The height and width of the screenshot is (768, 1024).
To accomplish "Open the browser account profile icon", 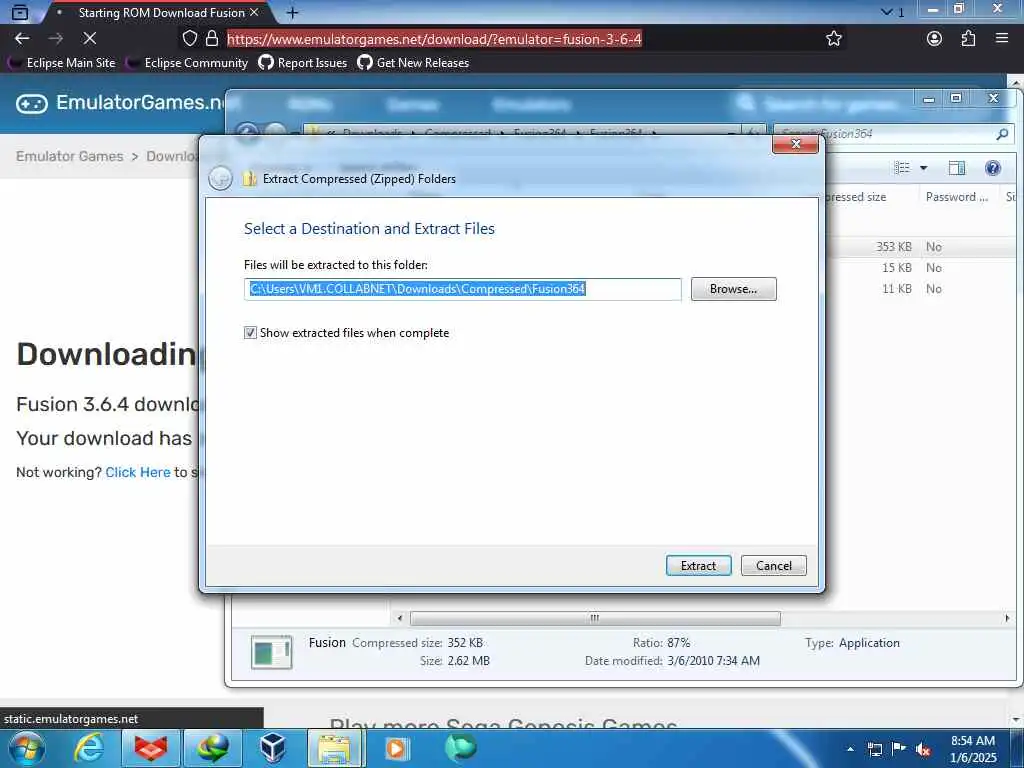I will point(935,39).
